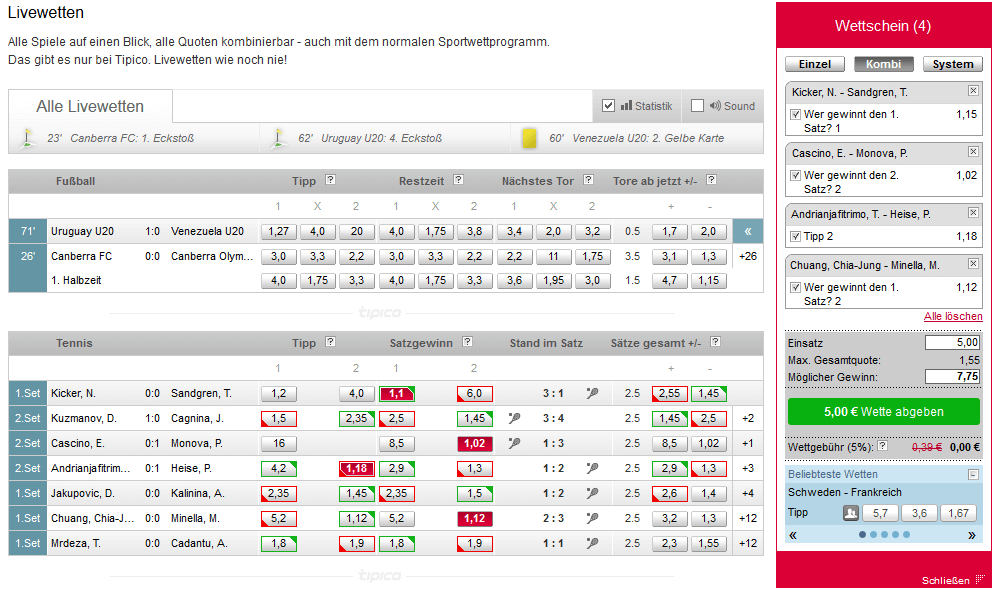This screenshot has height=592, width=994.
Task: Click the serve racket icon in Kuzmanov row
Action: [x=514, y=418]
